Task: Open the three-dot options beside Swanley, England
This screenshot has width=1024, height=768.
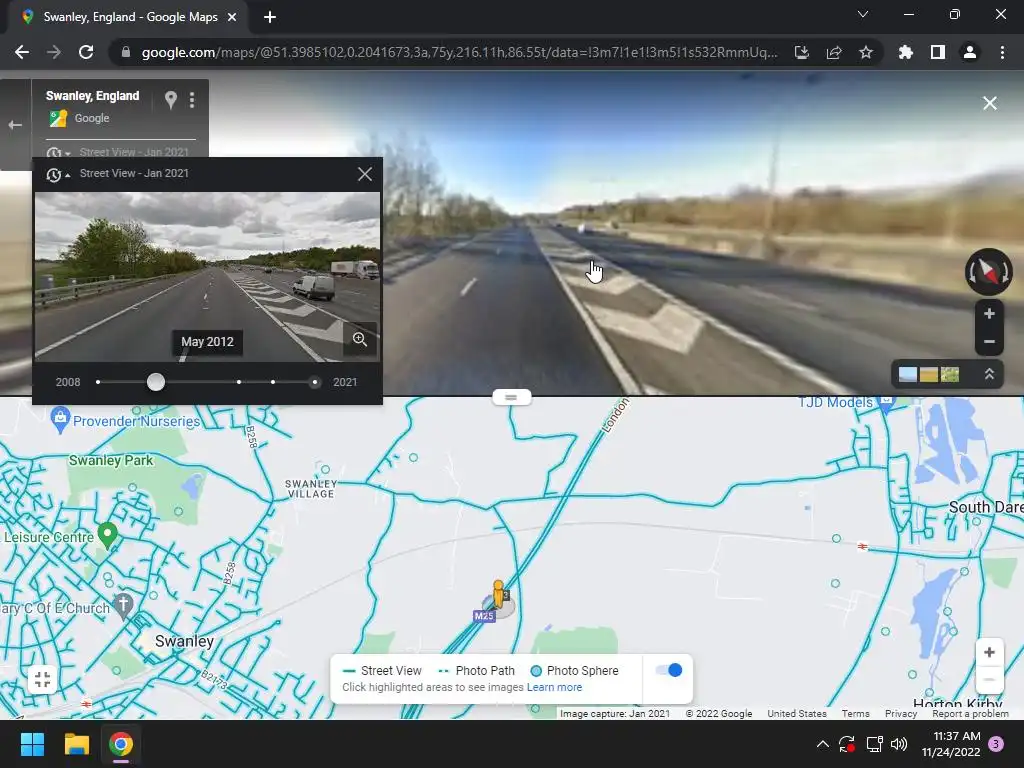Action: (x=191, y=99)
